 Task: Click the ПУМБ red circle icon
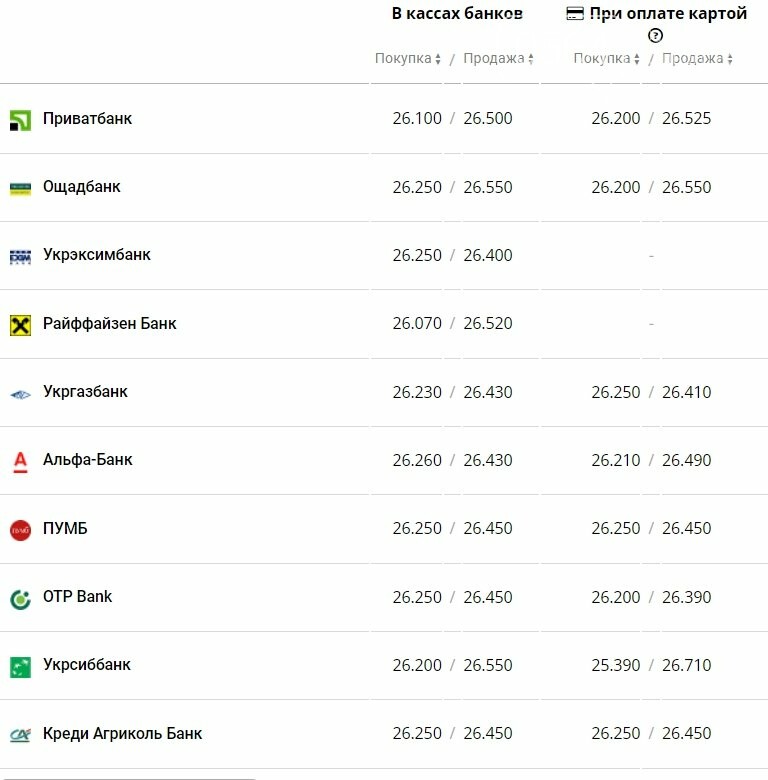[x=20, y=530]
